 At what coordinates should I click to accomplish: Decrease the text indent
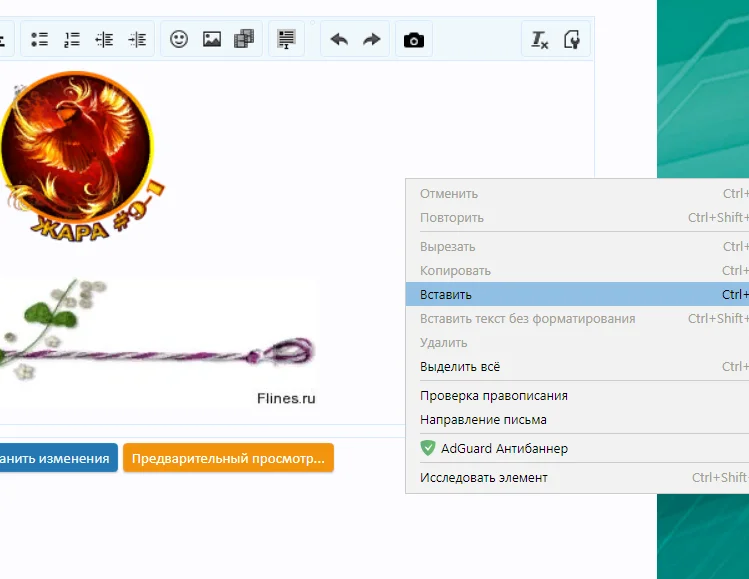click(104, 39)
